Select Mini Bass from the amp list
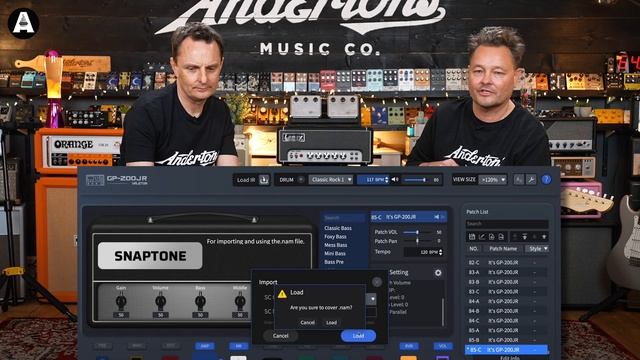 335,253
